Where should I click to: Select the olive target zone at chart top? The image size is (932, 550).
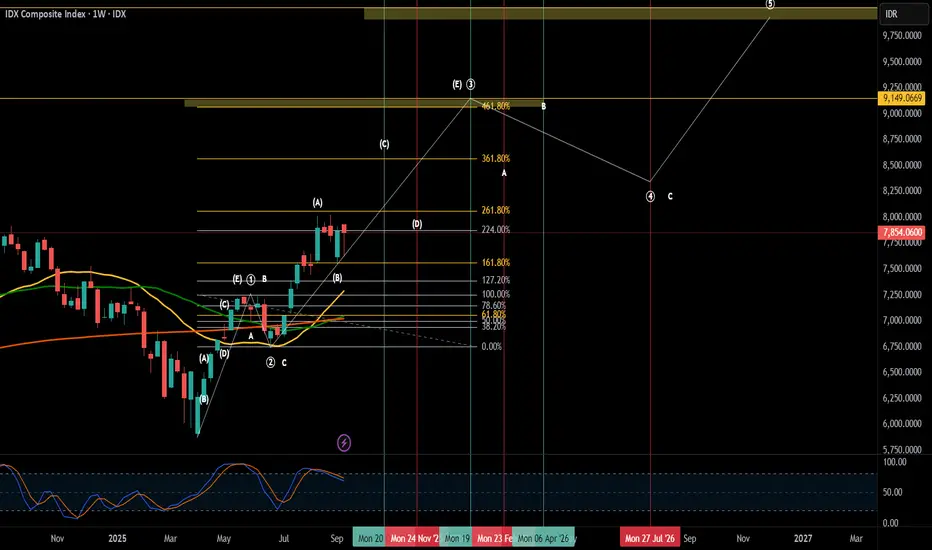621,13
